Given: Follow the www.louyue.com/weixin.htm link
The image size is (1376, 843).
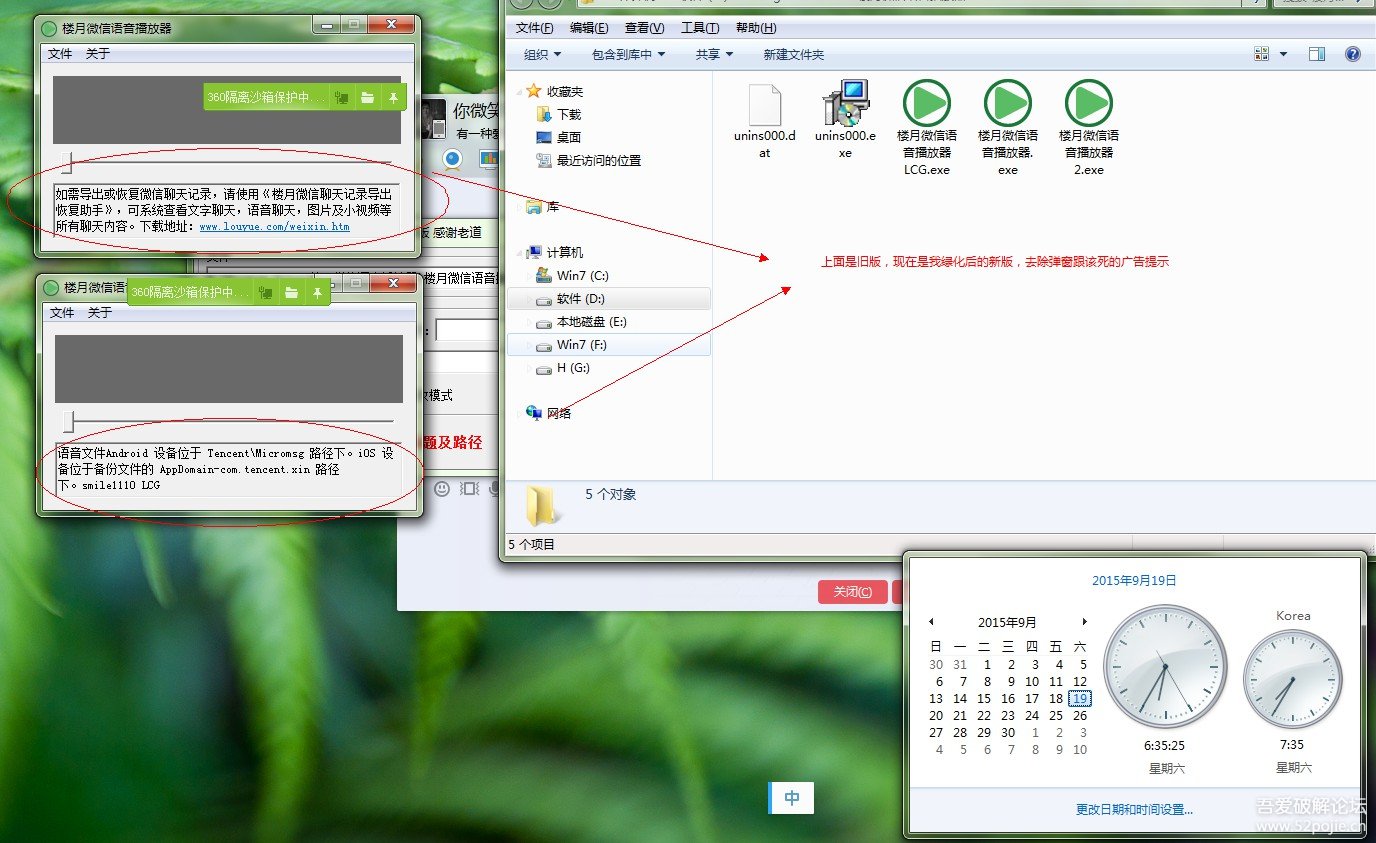Looking at the screenshot, I should (x=274, y=227).
